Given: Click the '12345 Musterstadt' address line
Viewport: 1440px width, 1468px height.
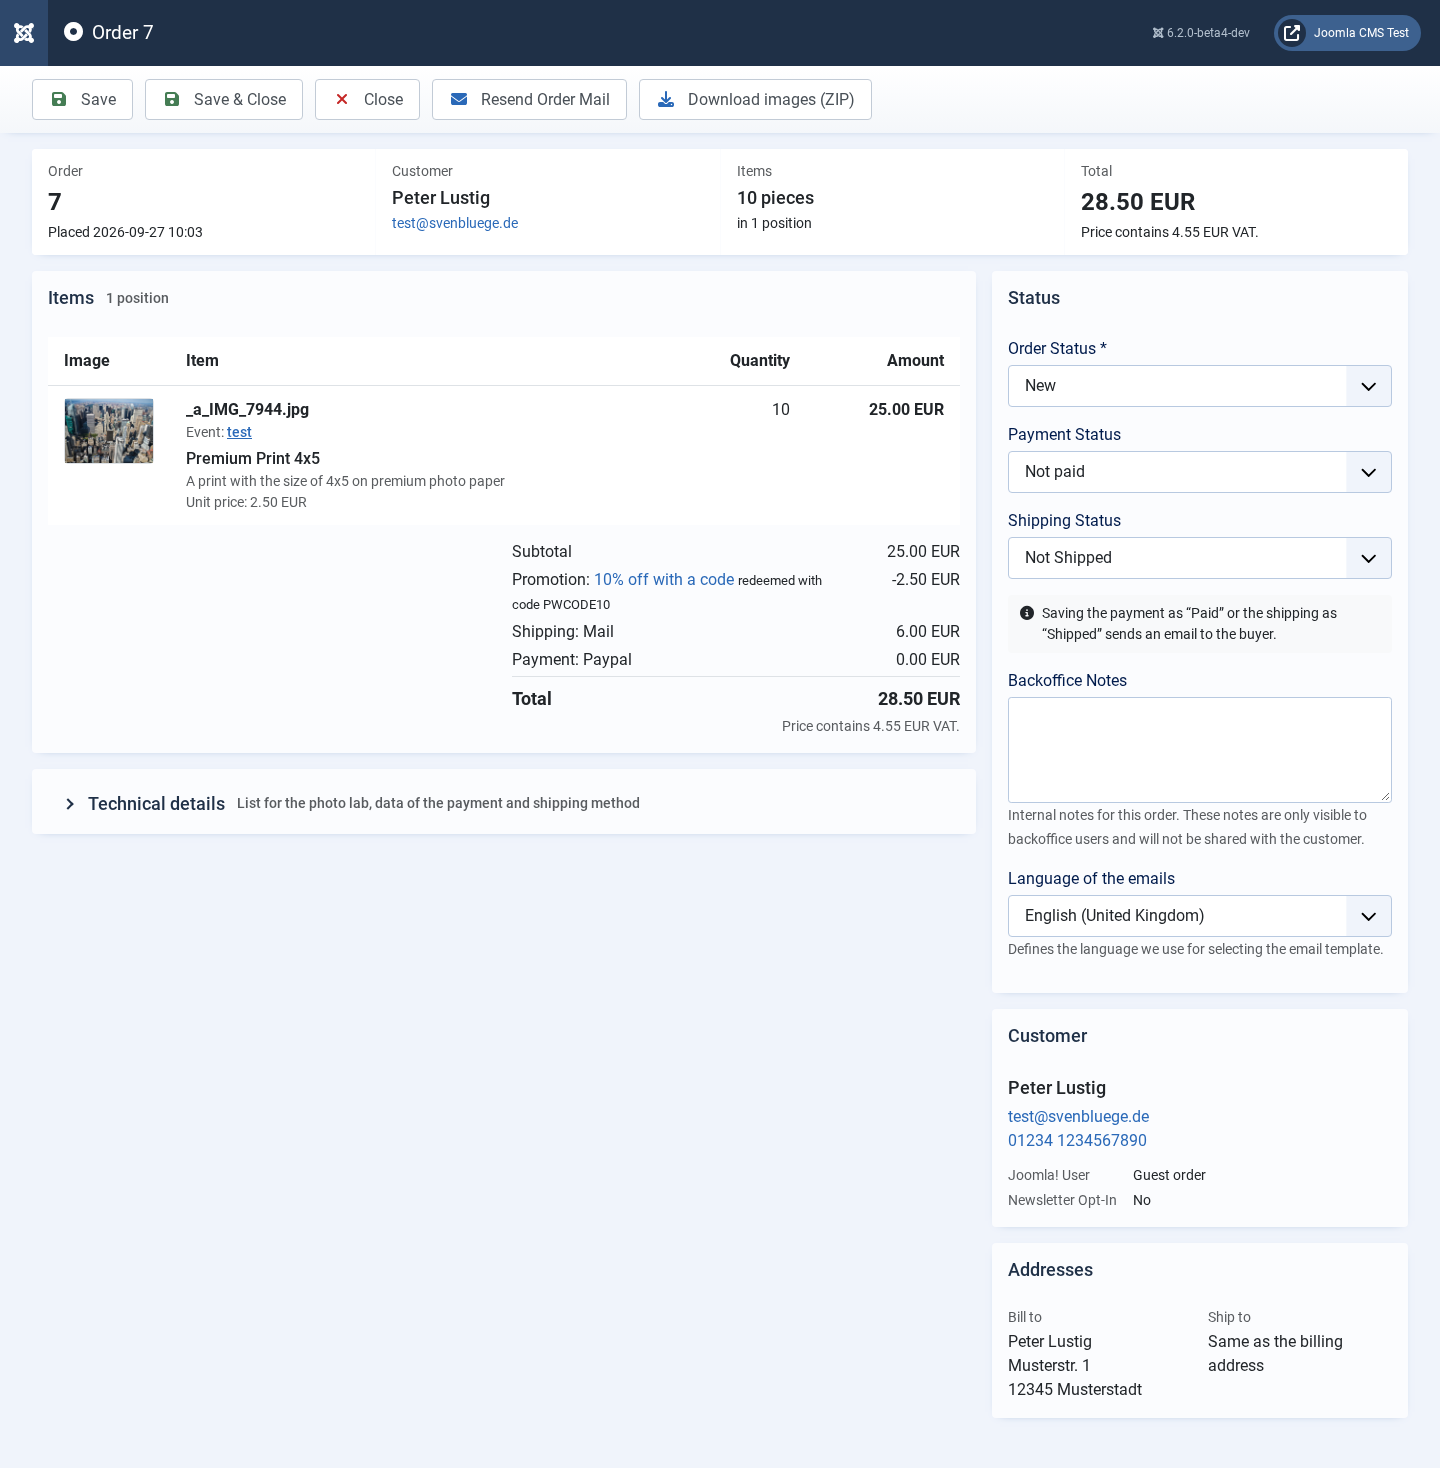Looking at the screenshot, I should coord(1075,1389).
